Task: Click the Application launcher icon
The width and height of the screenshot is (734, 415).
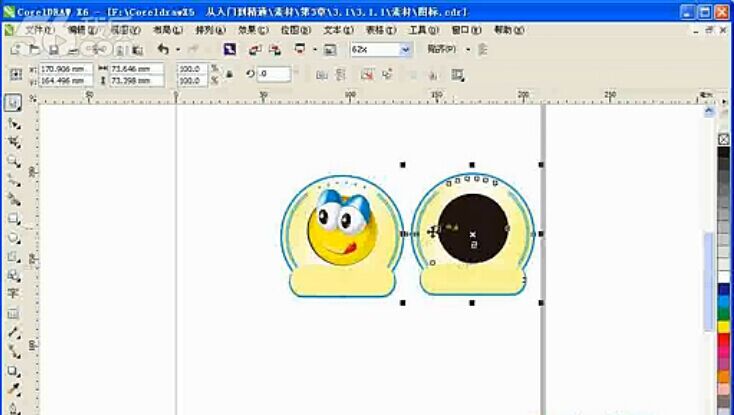Action: pos(300,49)
